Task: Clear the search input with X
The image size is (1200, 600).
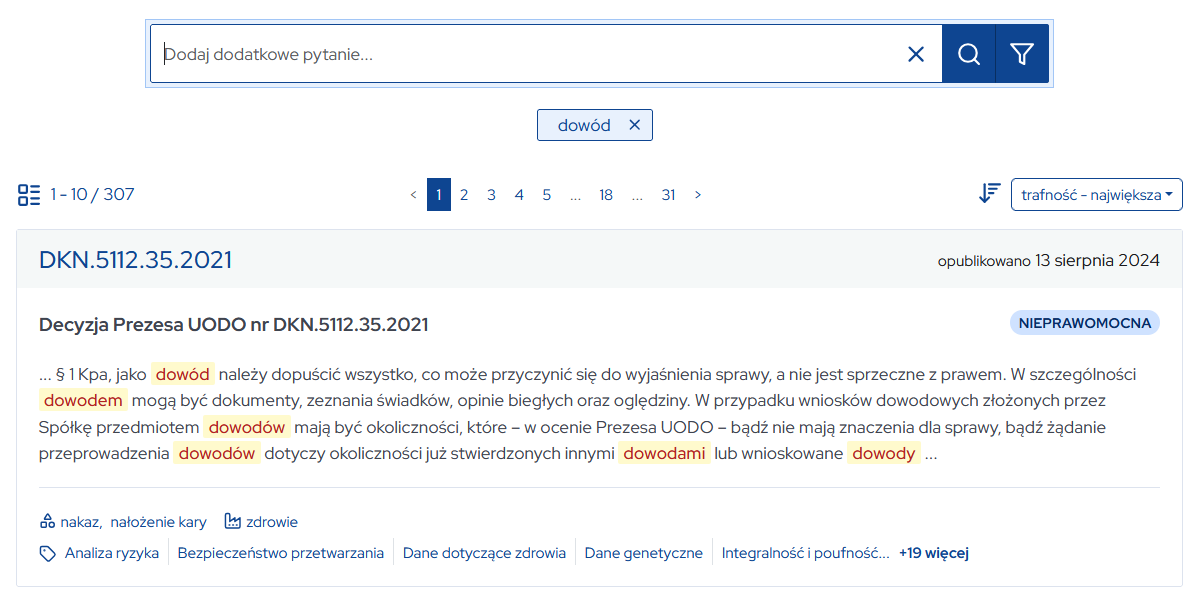Action: (916, 54)
